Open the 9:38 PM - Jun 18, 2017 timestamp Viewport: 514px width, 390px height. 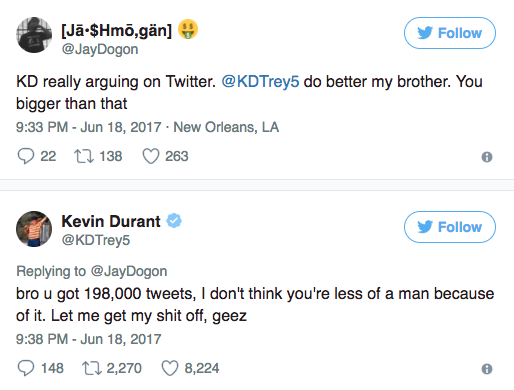coord(89,339)
